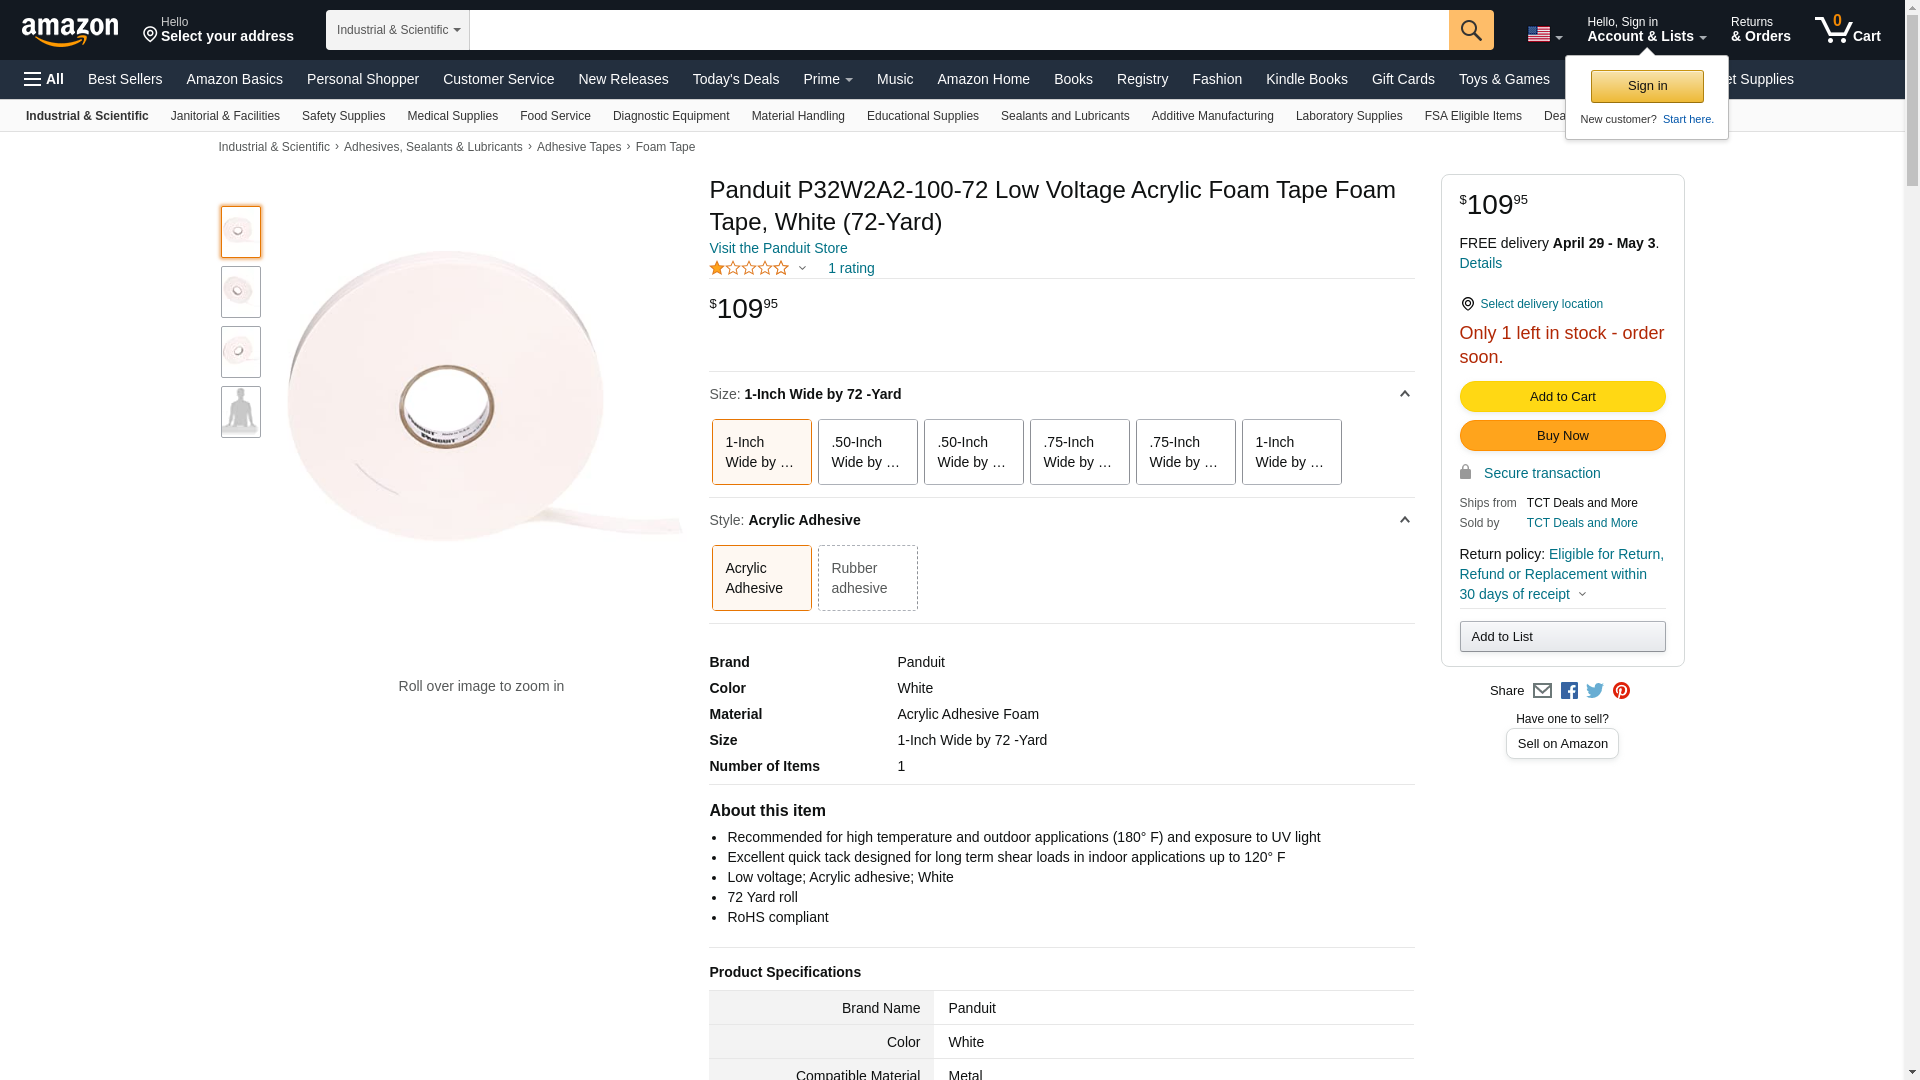Click the Add to Cart button
The image size is (1920, 1080).
click(x=1562, y=397)
